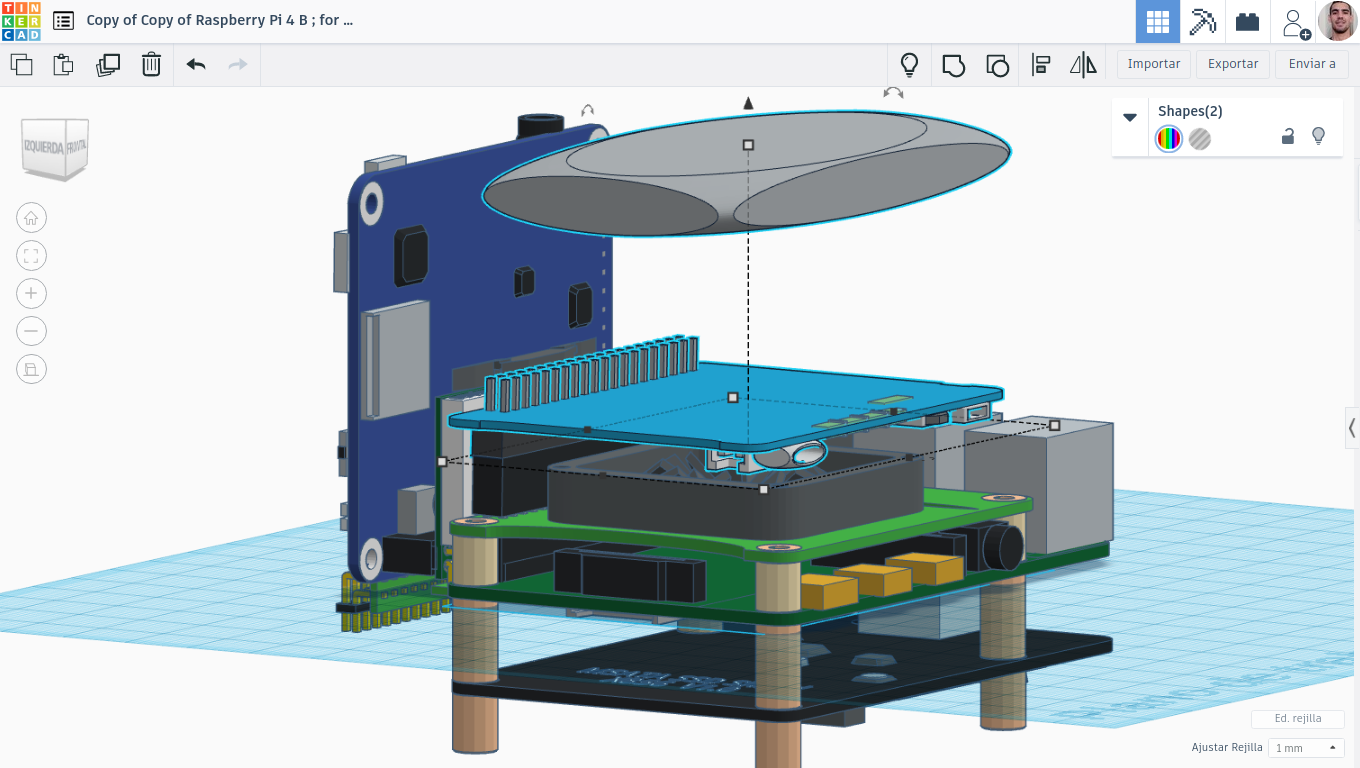
Task: Duplicate and repeat the selection
Action: pyautogui.click(x=108, y=65)
